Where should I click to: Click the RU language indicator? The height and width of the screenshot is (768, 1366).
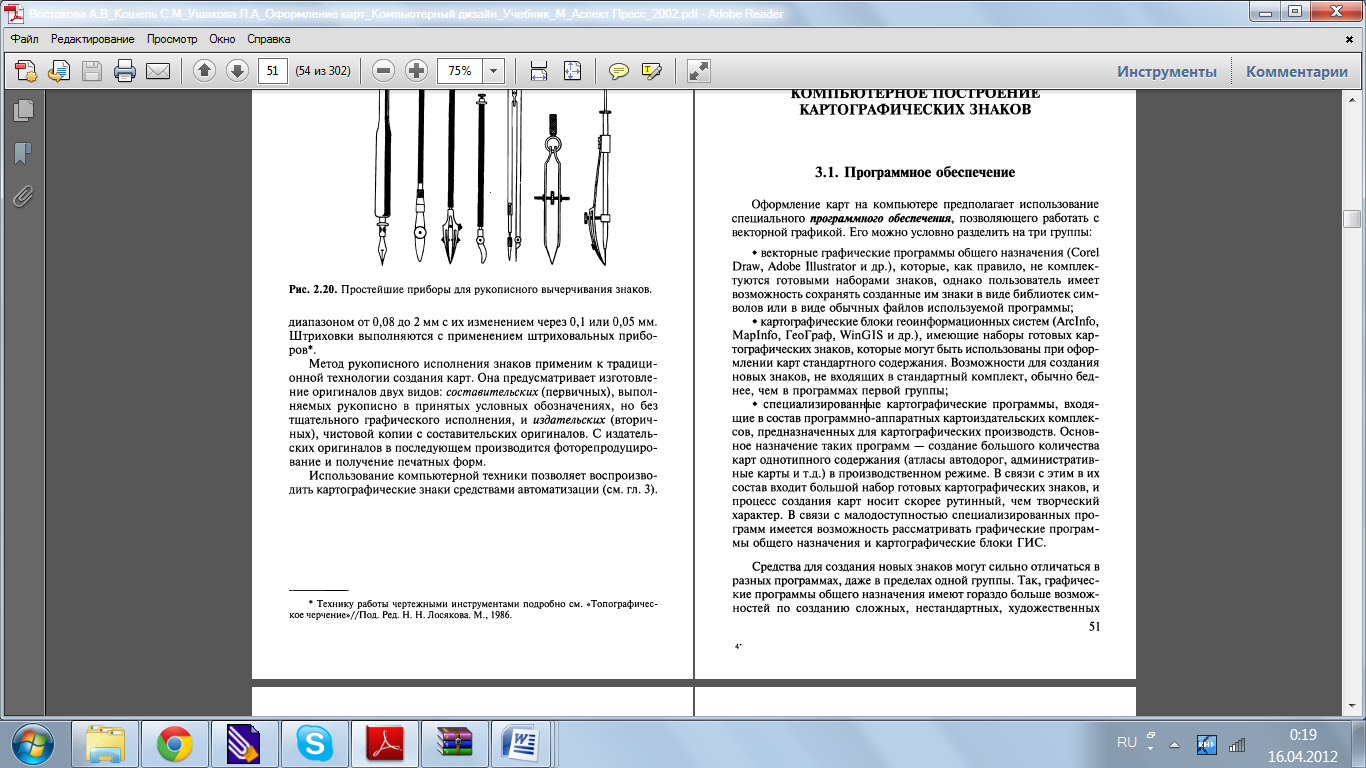(x=1126, y=743)
